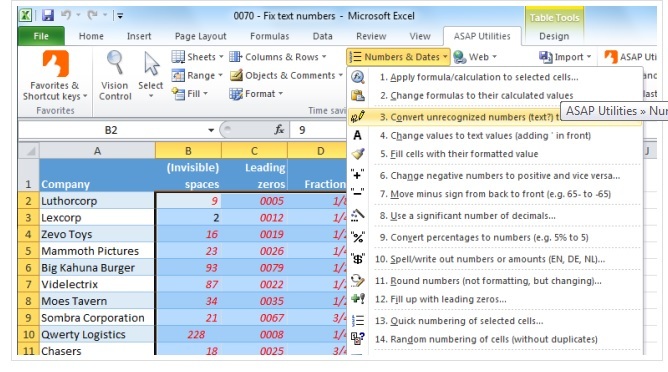Open the Objects & Comments dropdown

(286, 75)
